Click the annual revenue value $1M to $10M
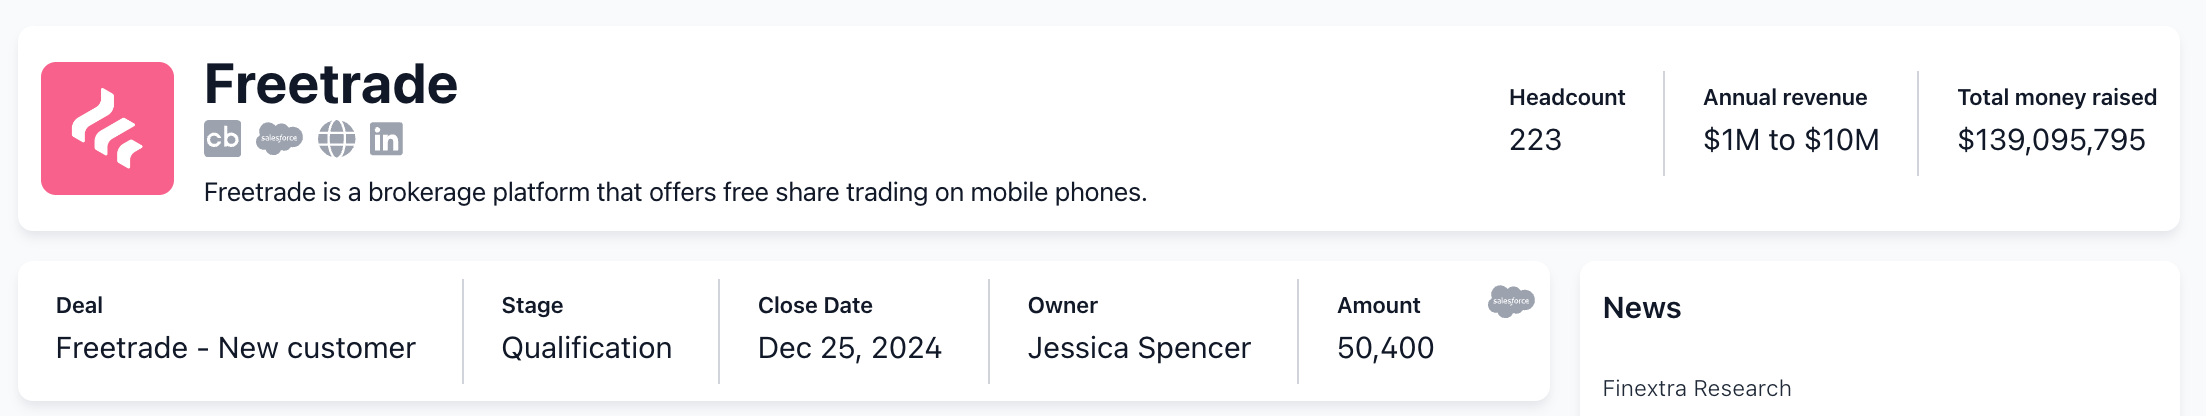This screenshot has width=2206, height=416. coord(1791,140)
